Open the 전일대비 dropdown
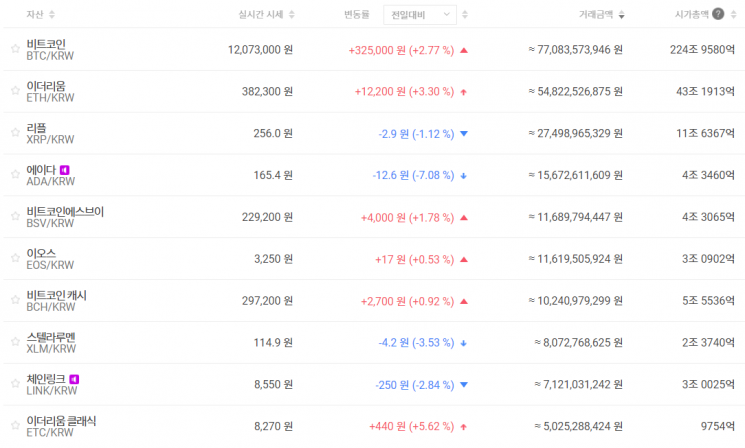This screenshot has height=448, width=745. (x=420, y=15)
